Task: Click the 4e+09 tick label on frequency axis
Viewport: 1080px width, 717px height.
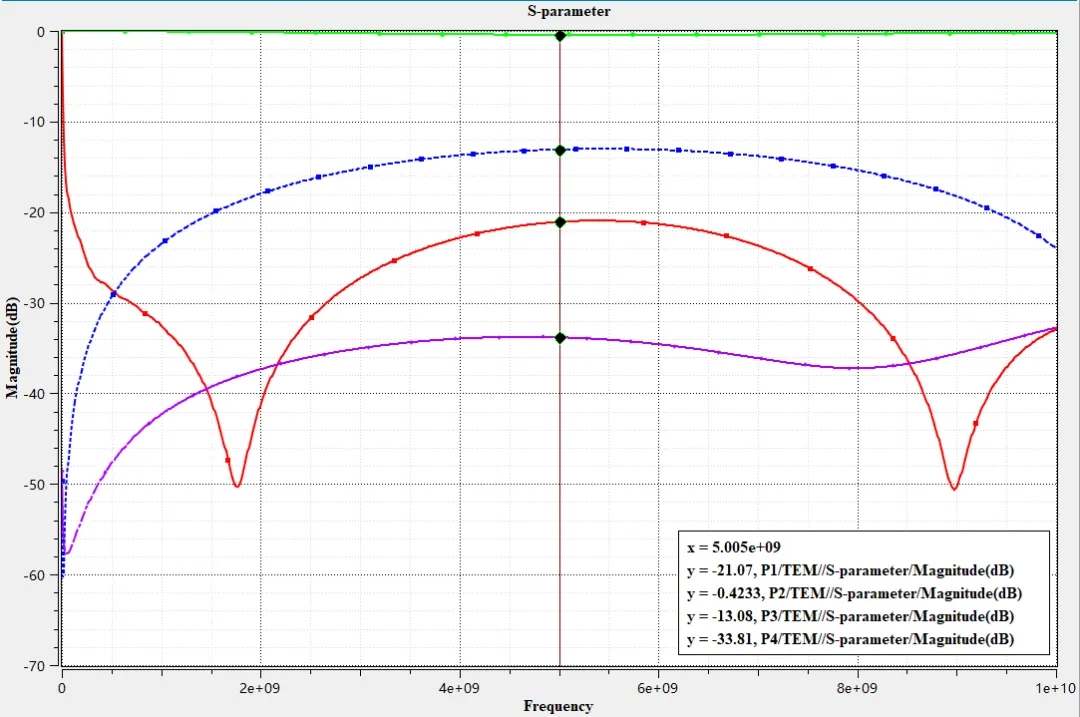Action: pos(459,689)
